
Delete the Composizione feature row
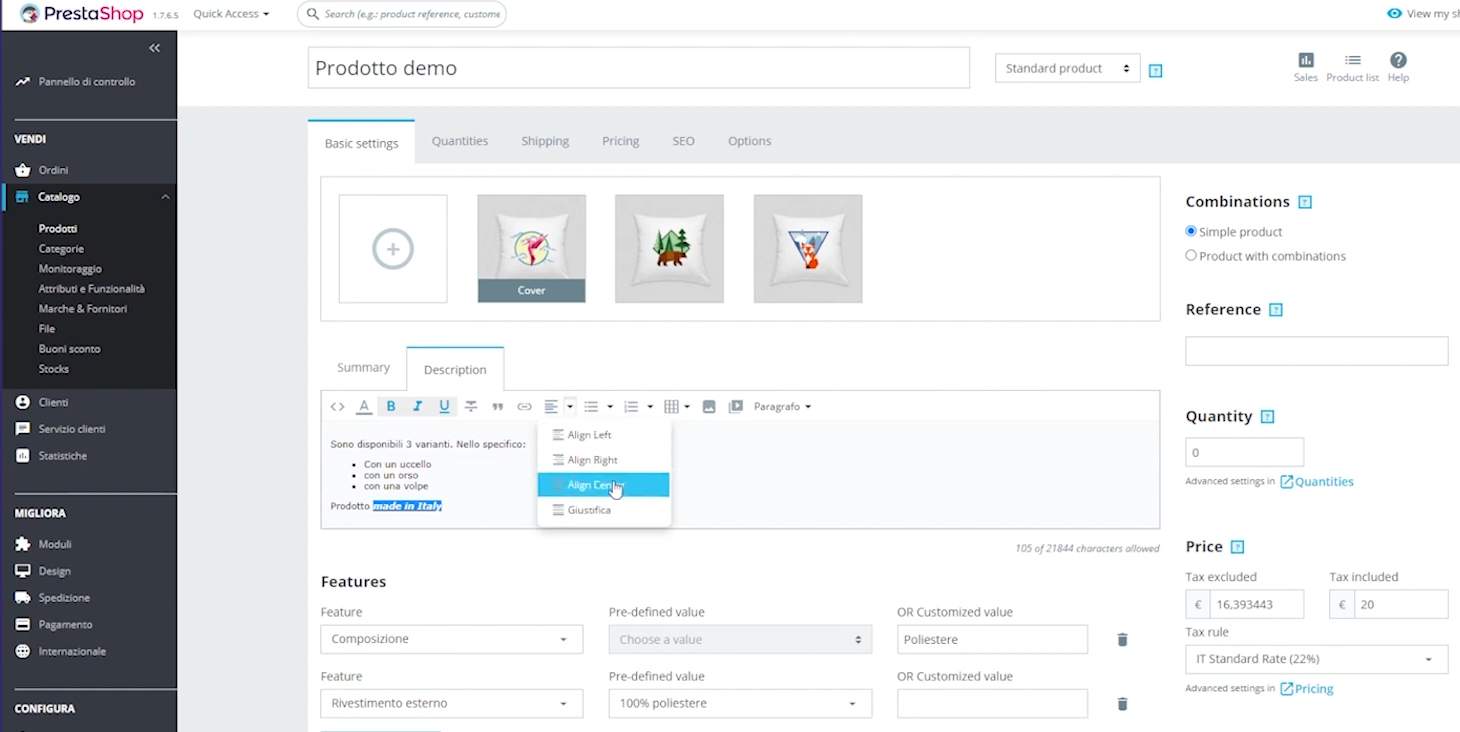[x=1122, y=640]
